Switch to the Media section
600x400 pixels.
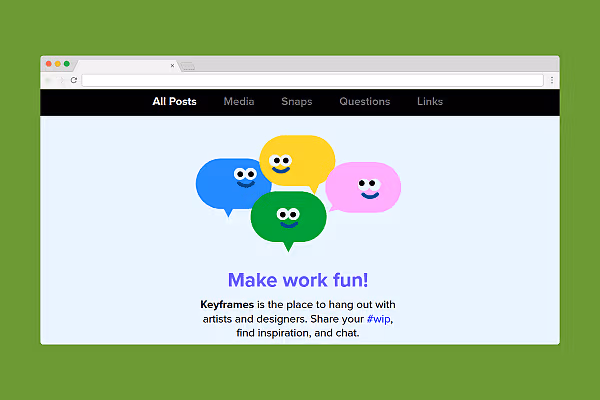pyautogui.click(x=239, y=101)
